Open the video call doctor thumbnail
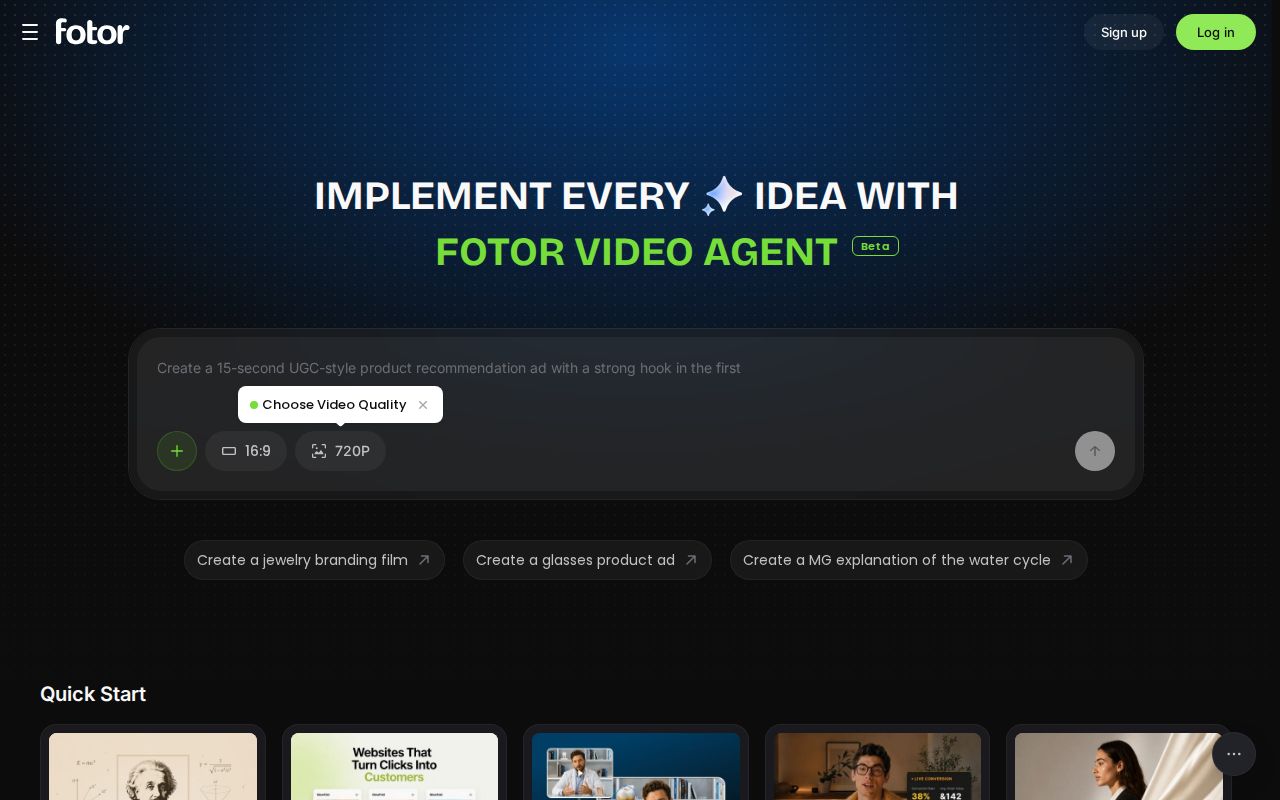Viewport: 1280px width, 800px height. [636, 766]
